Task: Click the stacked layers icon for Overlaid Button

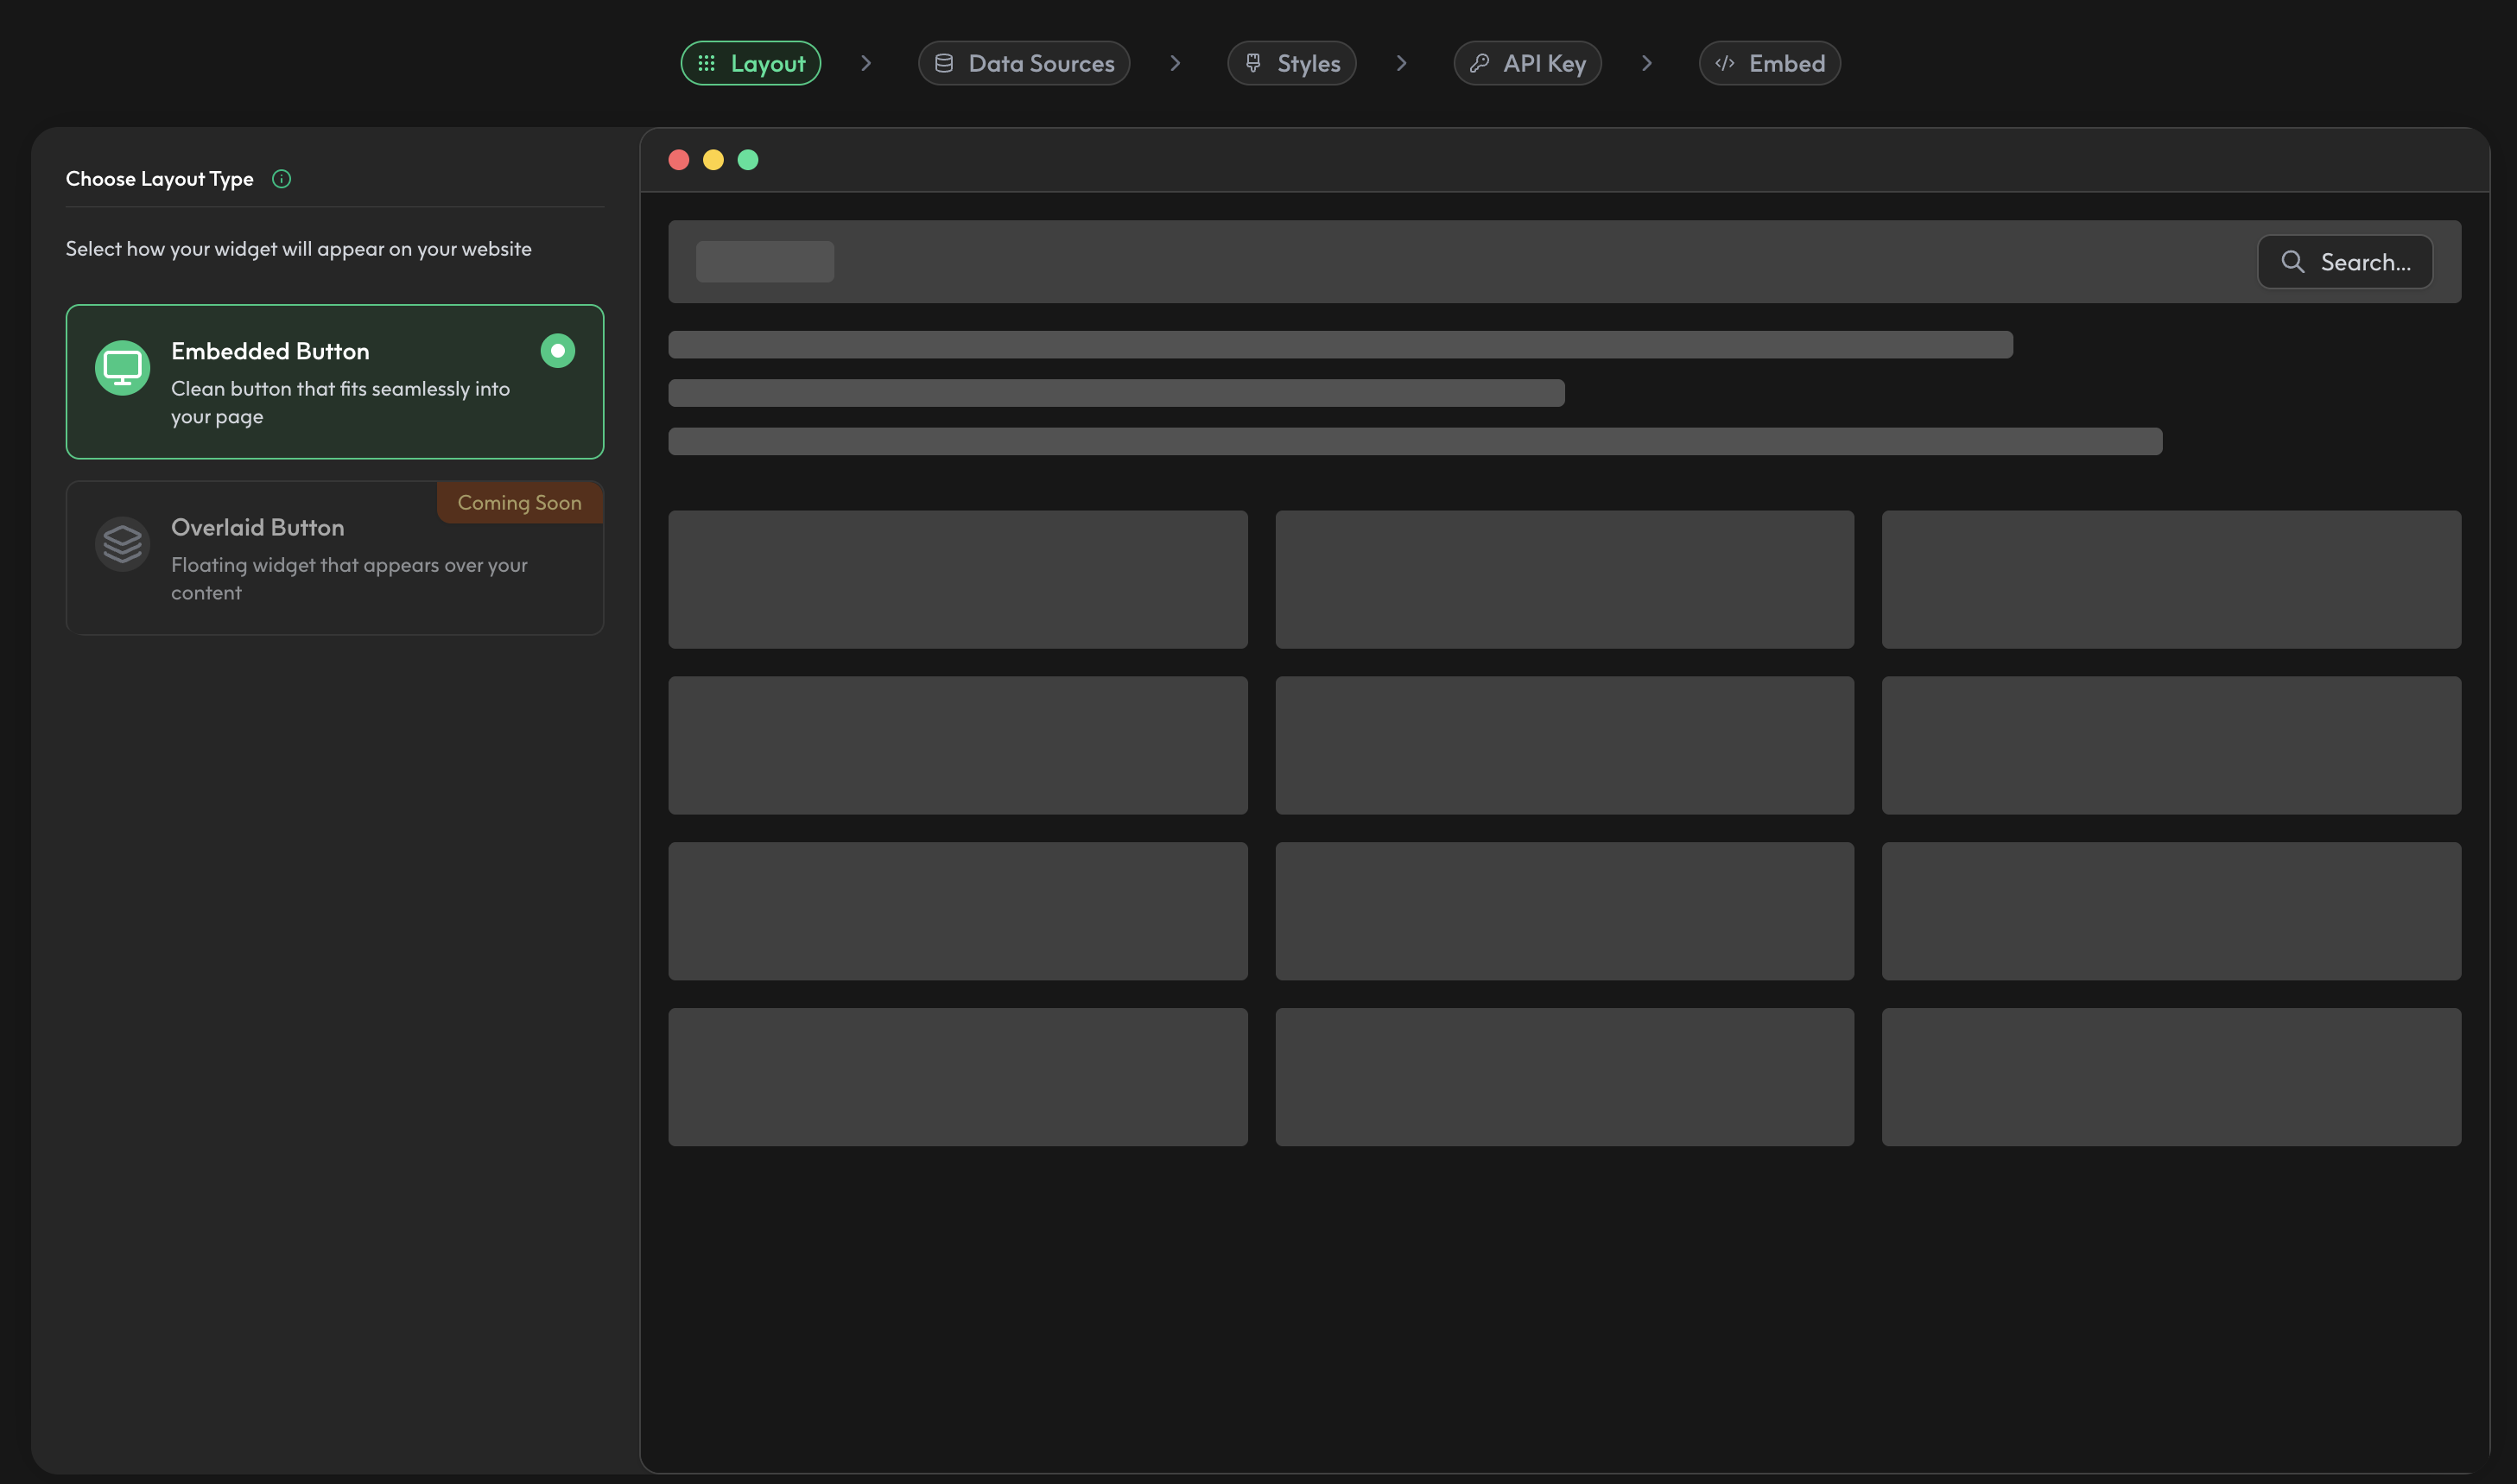Action: [x=122, y=543]
